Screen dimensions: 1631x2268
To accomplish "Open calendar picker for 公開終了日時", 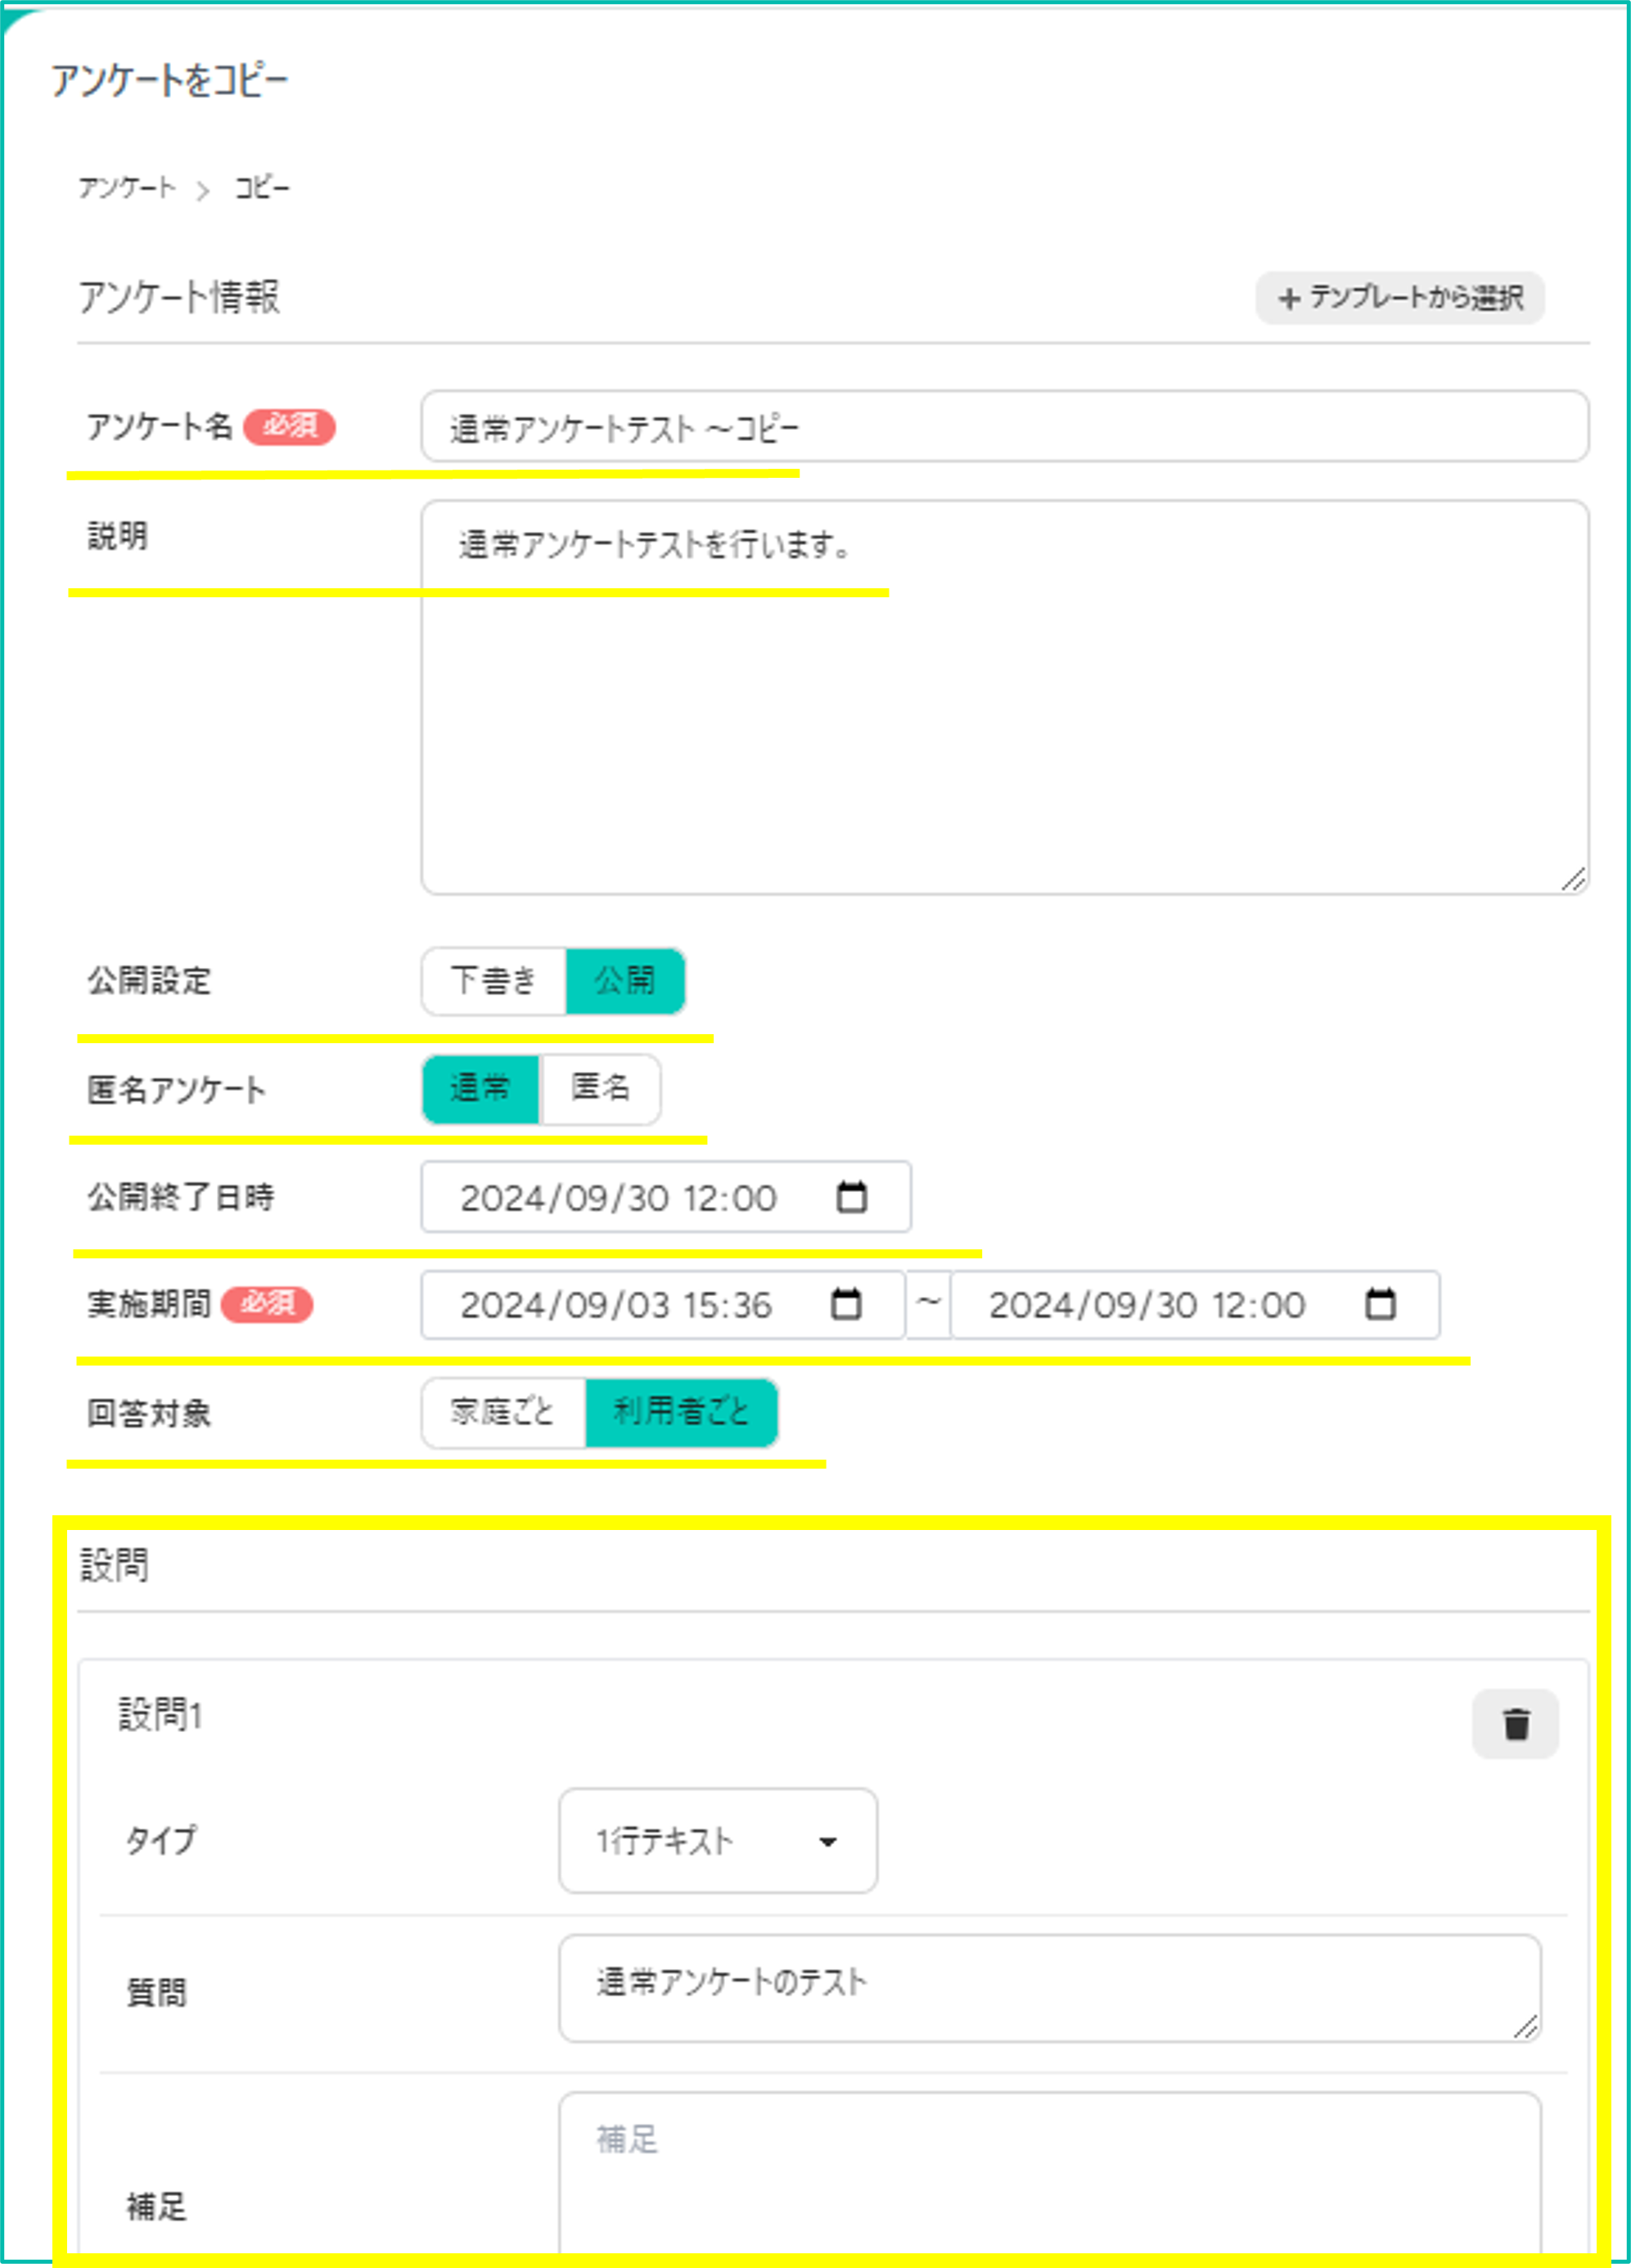I will pyautogui.click(x=851, y=1197).
